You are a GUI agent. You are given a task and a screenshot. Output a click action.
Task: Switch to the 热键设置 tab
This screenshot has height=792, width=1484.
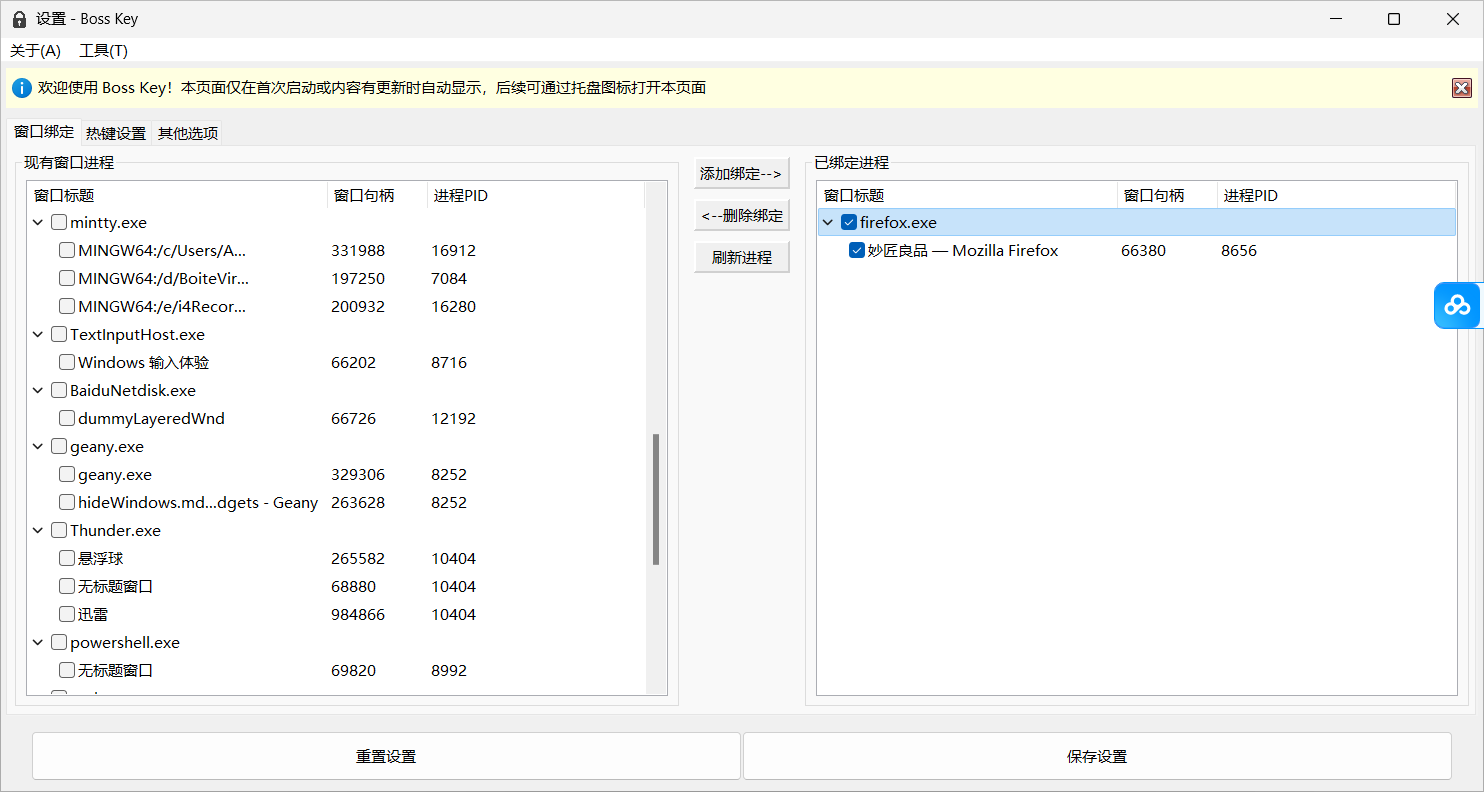(116, 133)
